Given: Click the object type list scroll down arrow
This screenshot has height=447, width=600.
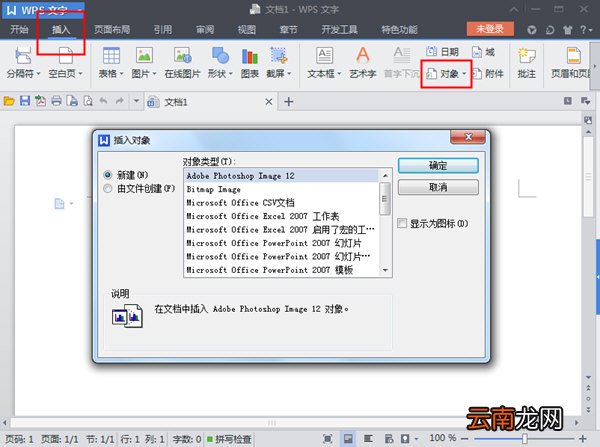Looking at the screenshot, I should coord(385,270).
